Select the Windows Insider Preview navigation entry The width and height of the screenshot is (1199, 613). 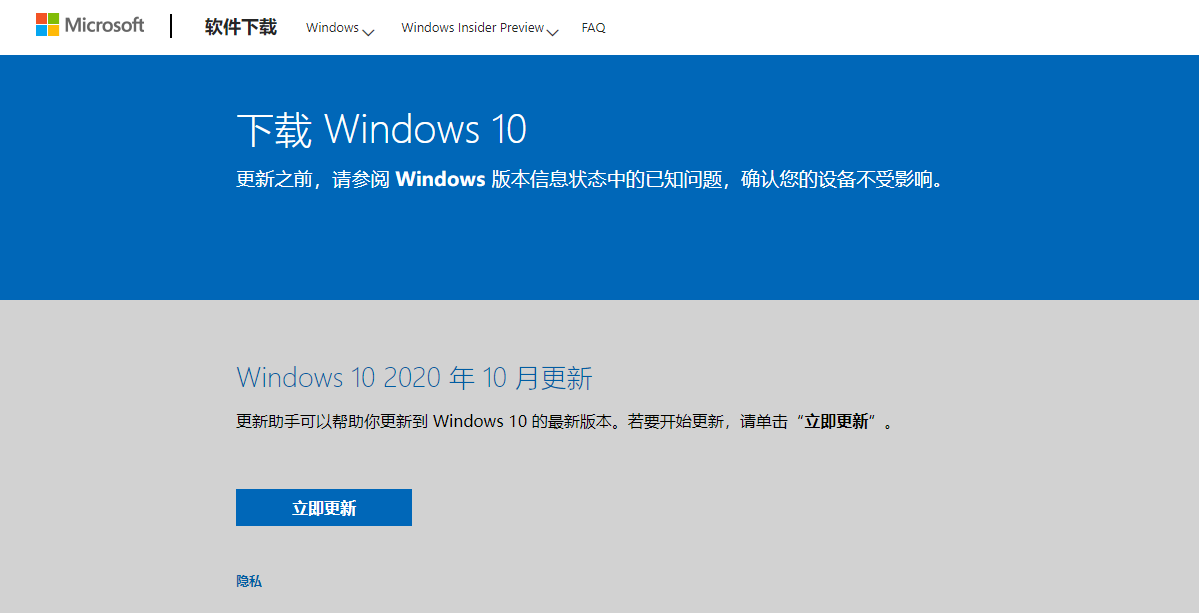(x=471, y=27)
